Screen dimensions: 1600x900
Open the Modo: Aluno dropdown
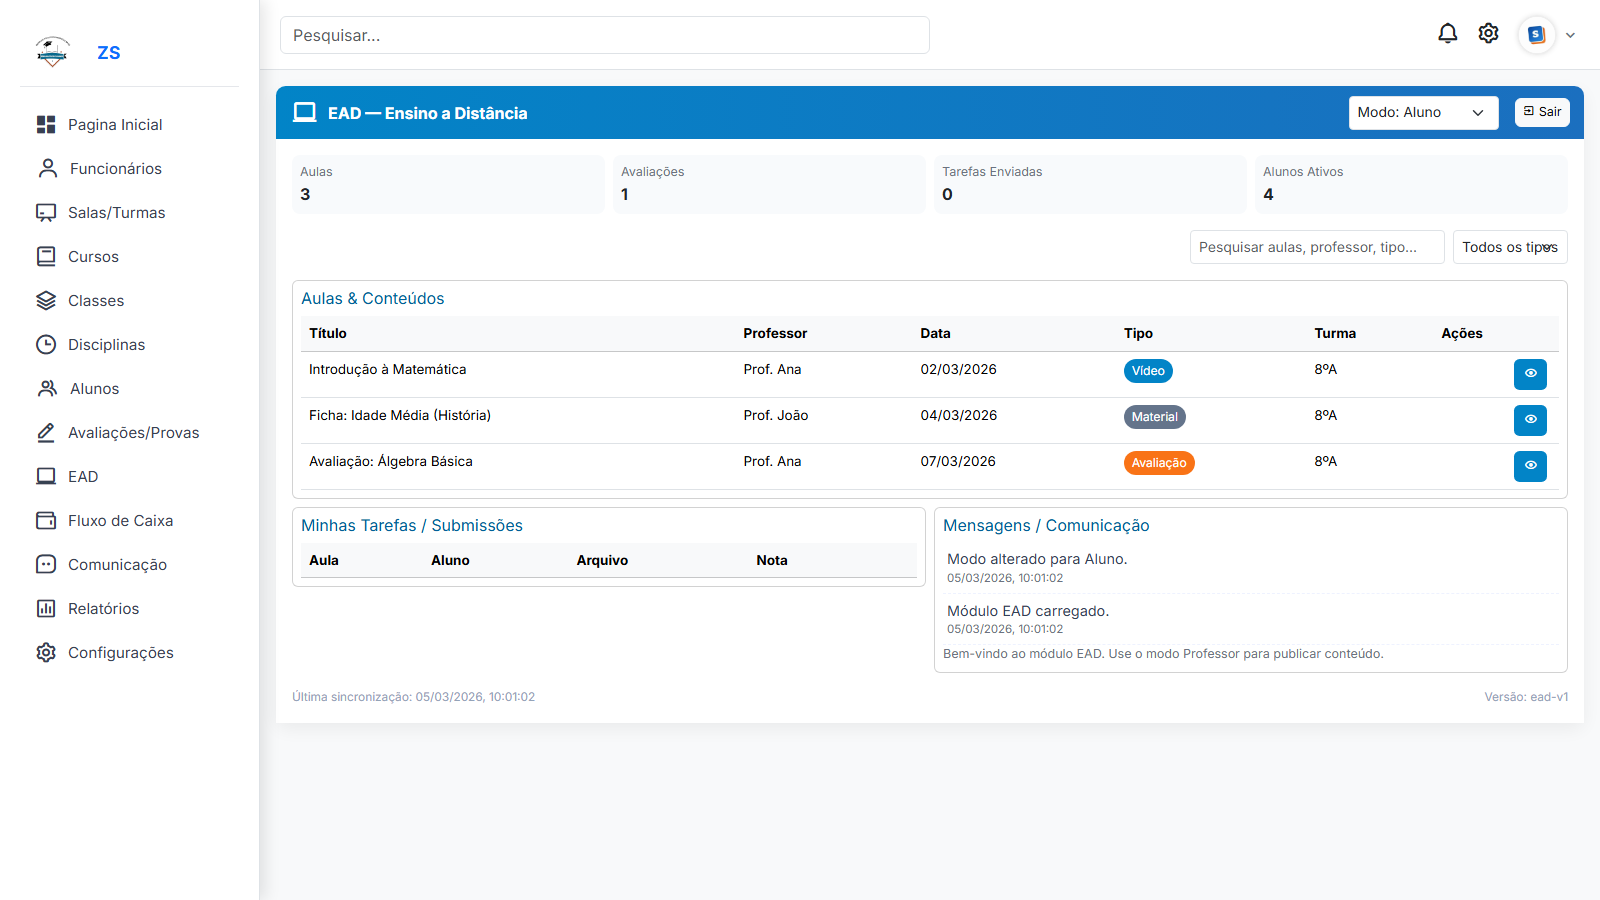click(x=1422, y=113)
